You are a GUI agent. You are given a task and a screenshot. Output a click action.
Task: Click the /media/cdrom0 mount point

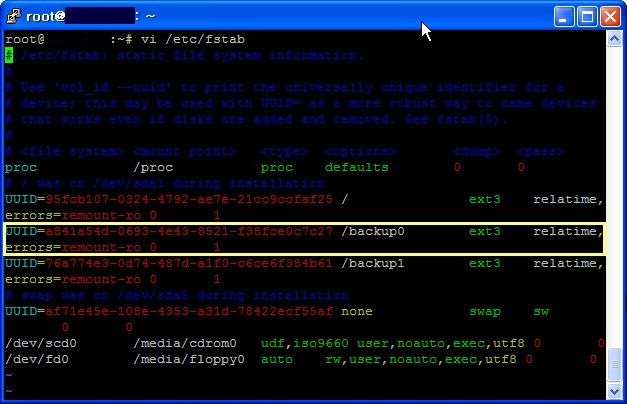pos(185,343)
